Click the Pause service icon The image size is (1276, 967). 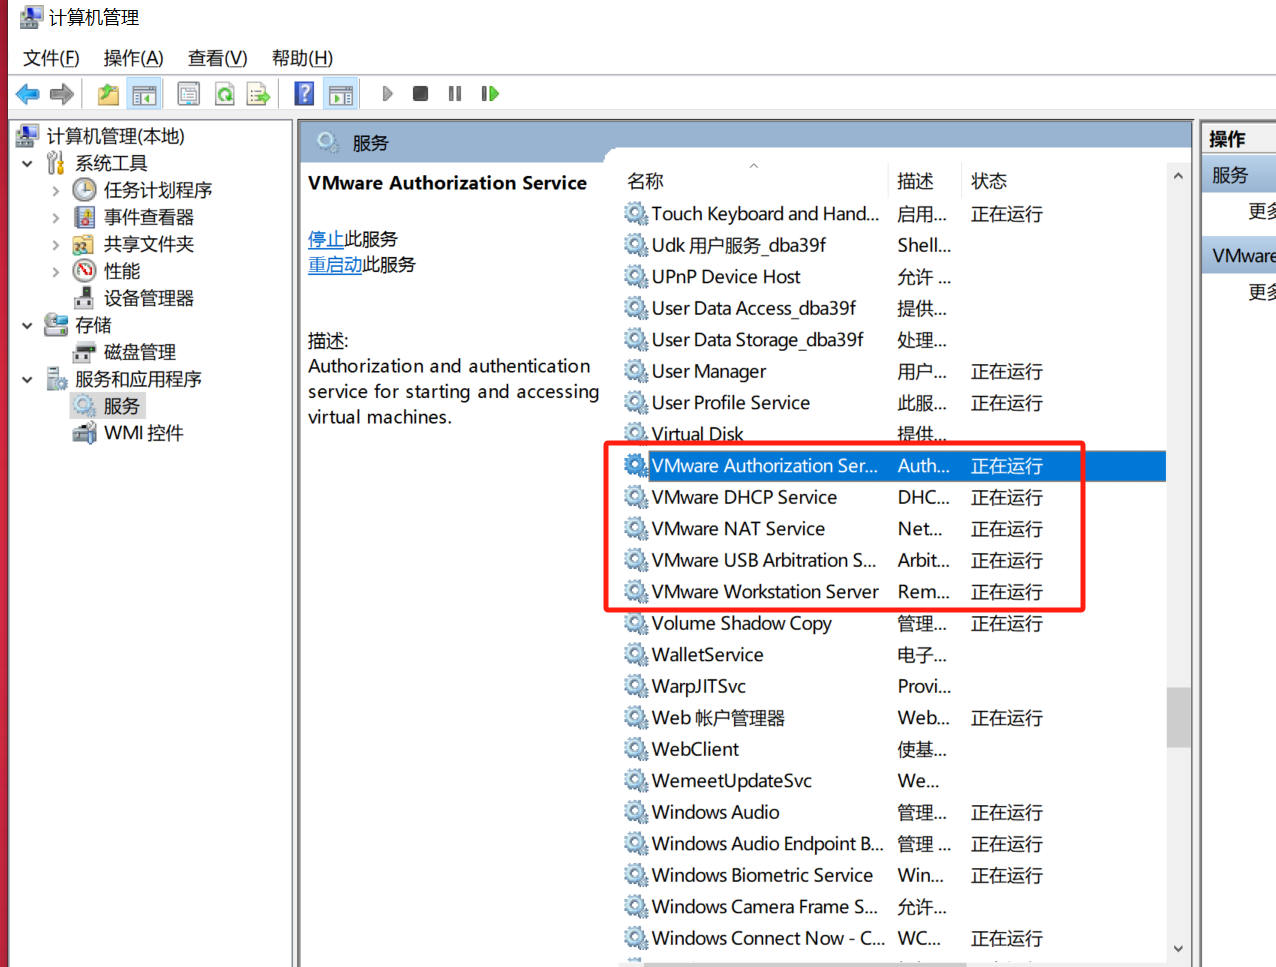[x=455, y=94]
